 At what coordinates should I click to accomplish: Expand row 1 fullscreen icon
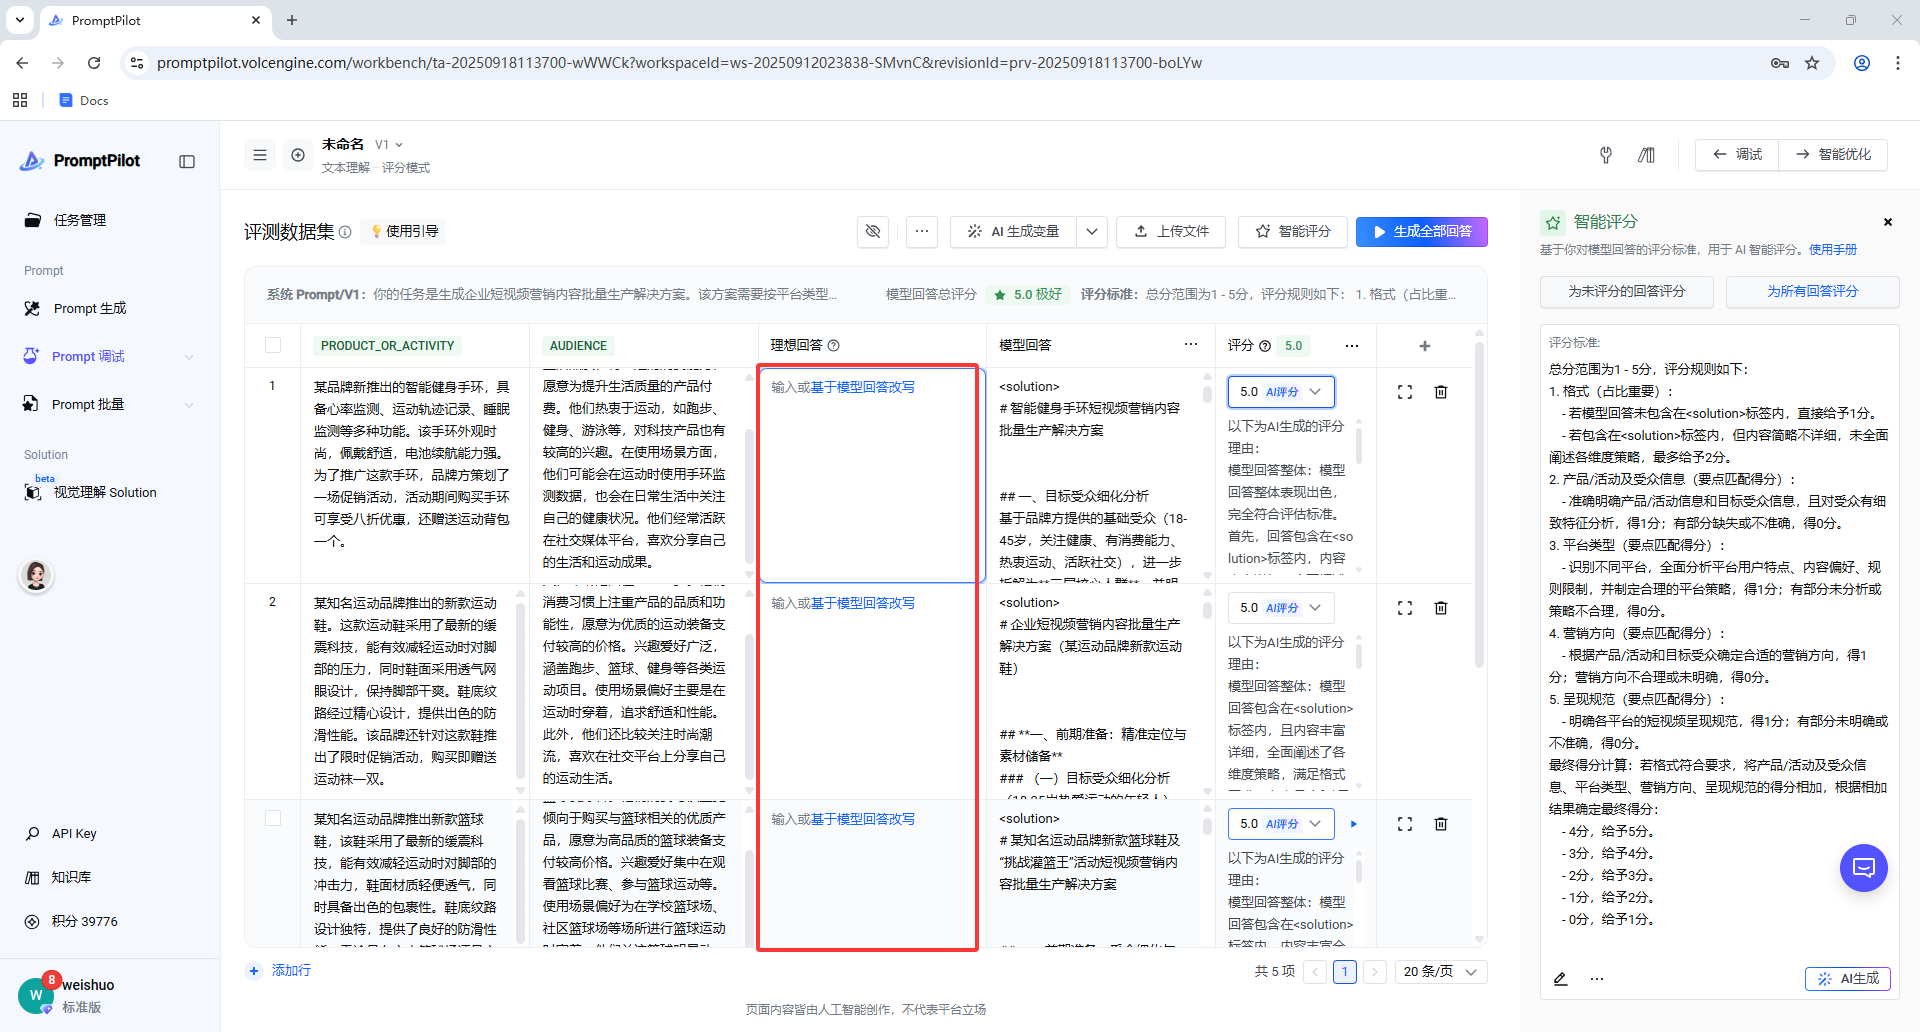(x=1405, y=392)
